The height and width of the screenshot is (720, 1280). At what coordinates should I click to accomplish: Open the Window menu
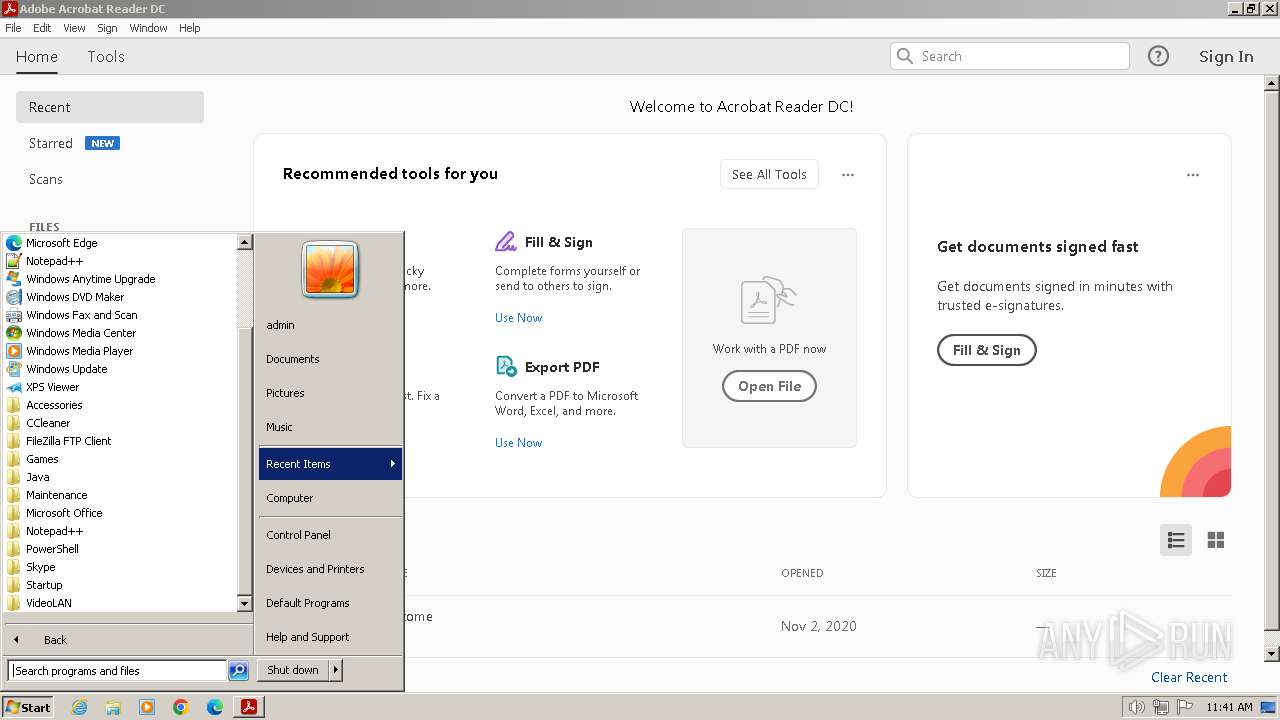point(148,28)
